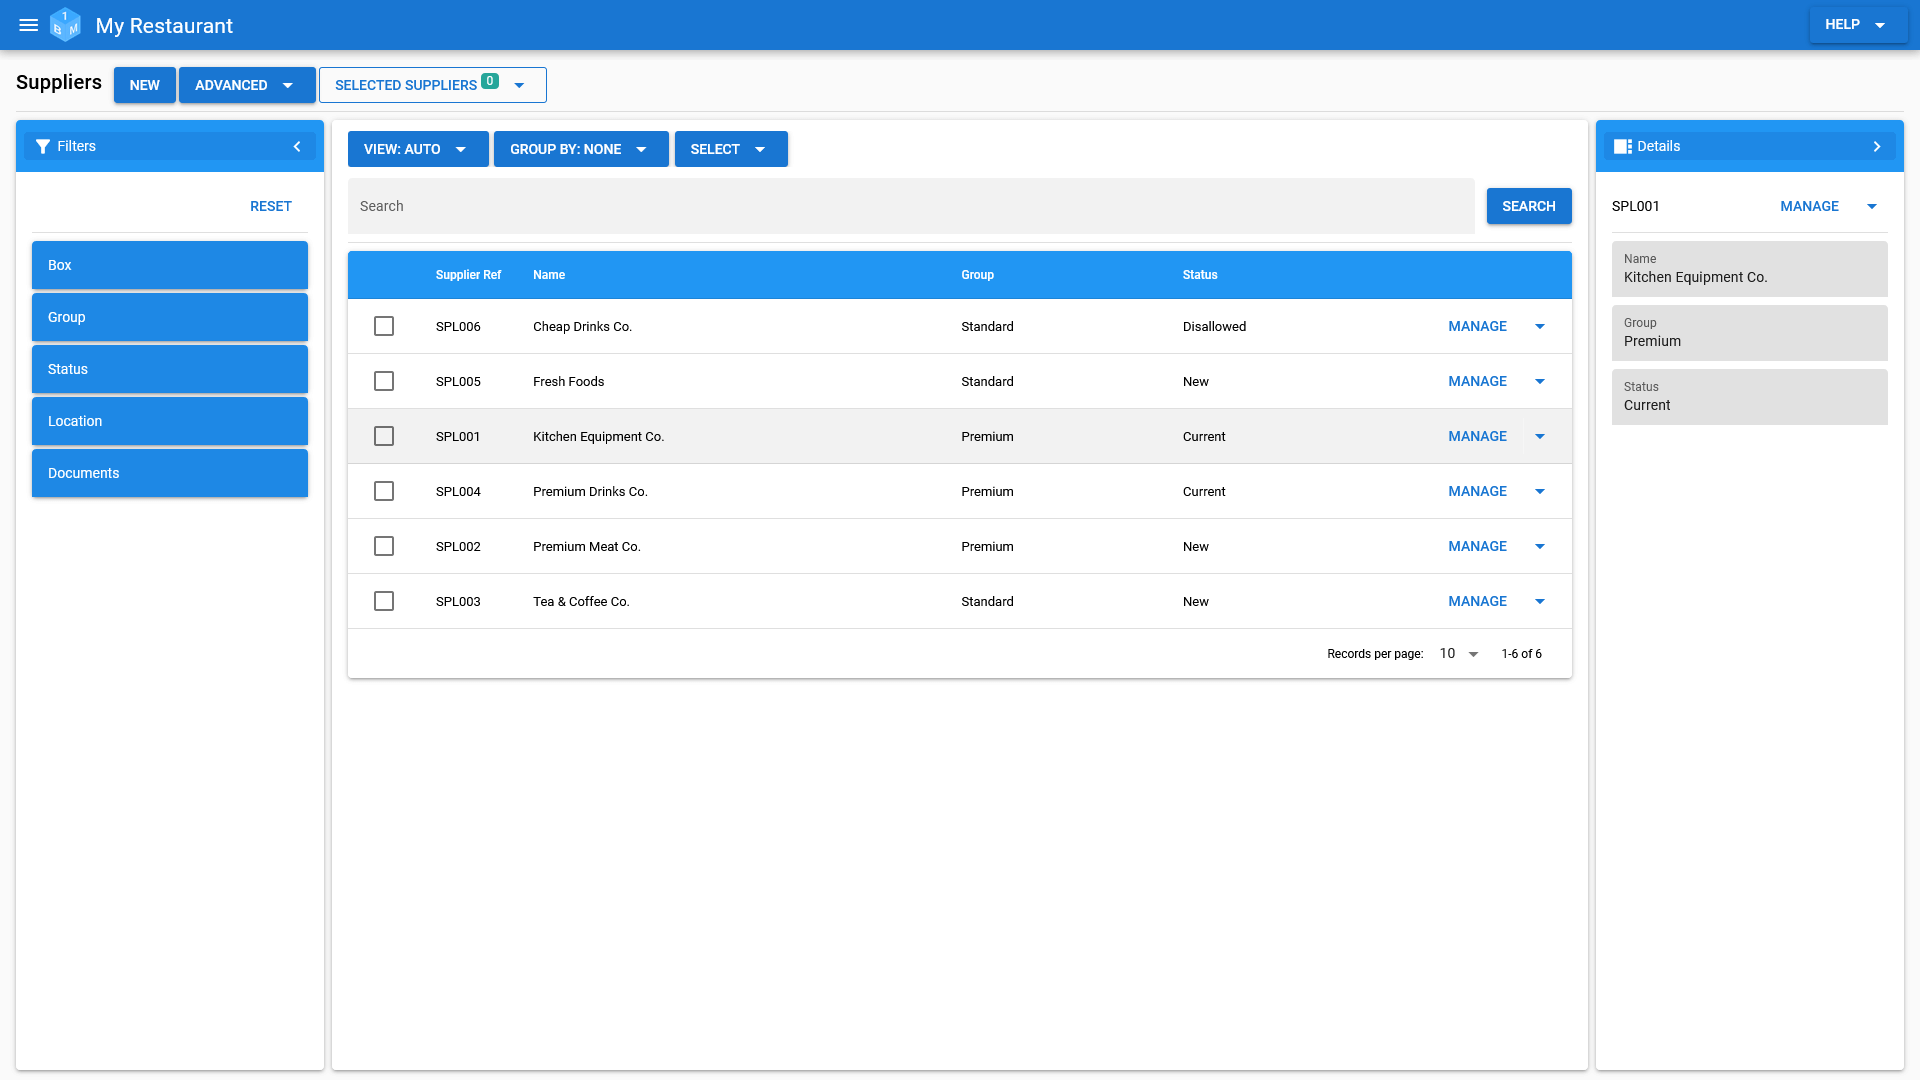Image resolution: width=1920 pixels, height=1080 pixels.
Task: Click the MANAGE dropdown arrow for SPL001
Action: coord(1540,436)
